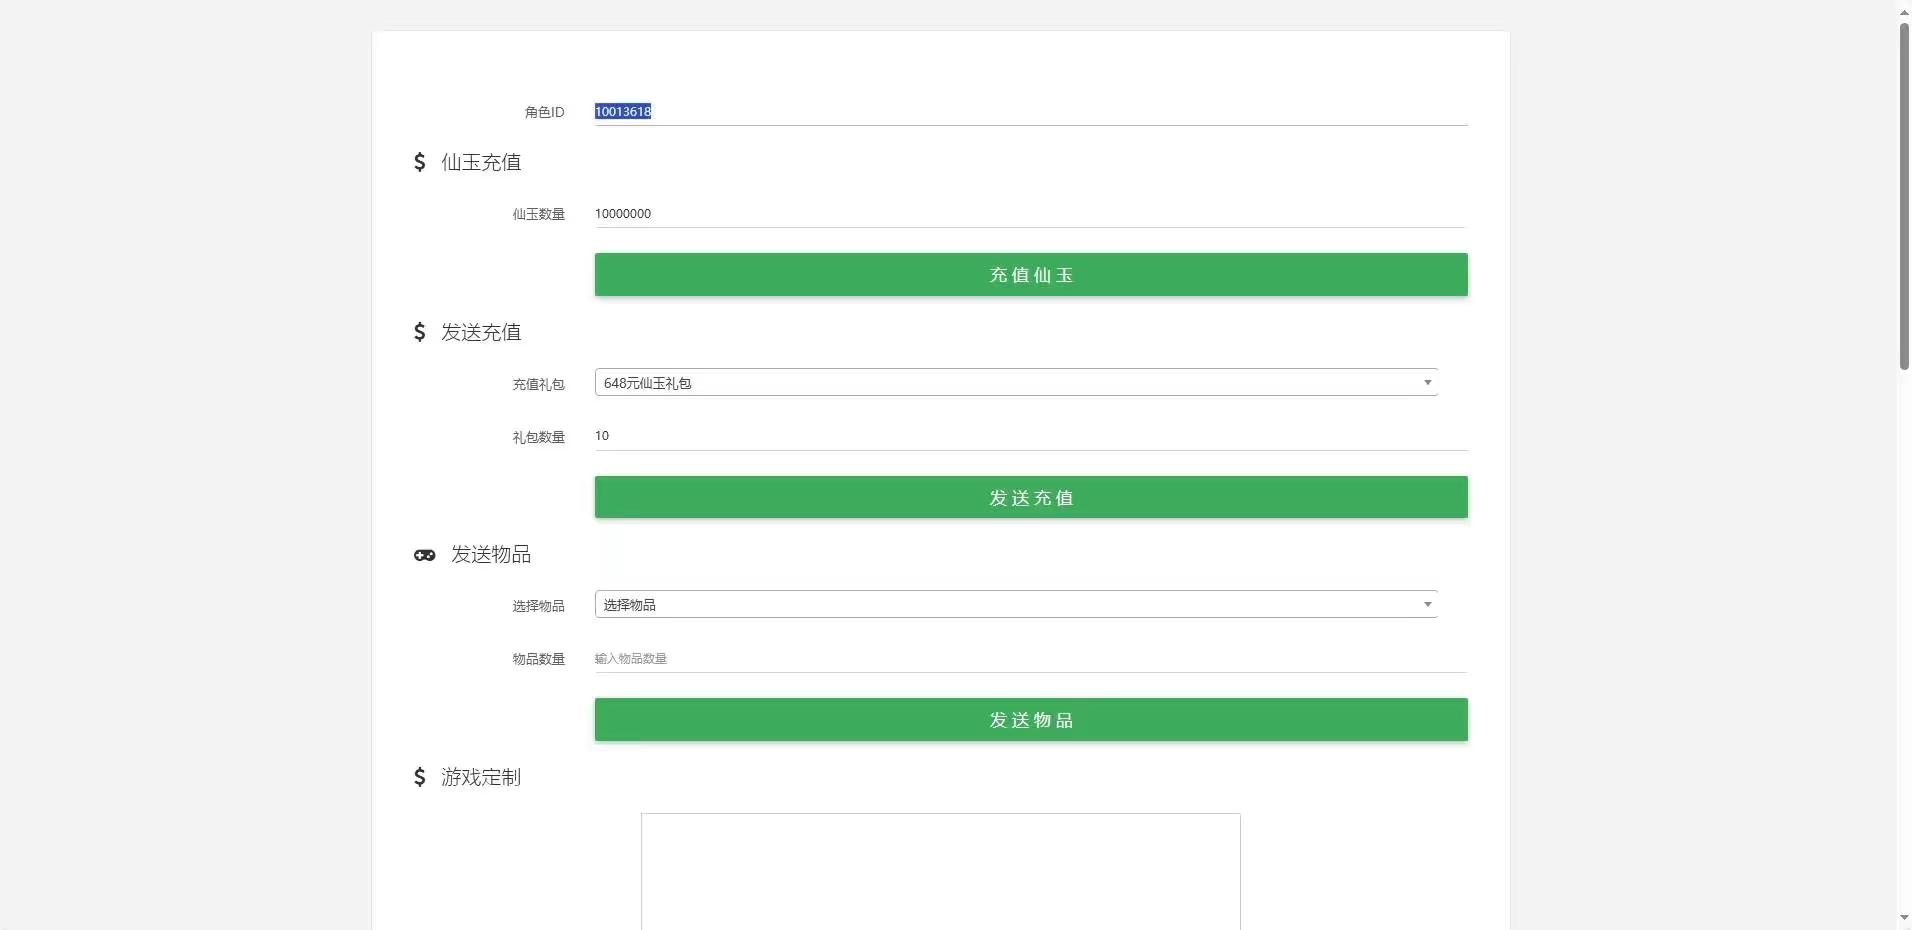The width and height of the screenshot is (1912, 930).
Task: Click the dollar icon beside 仙玉充值 heading
Action: tap(419, 162)
